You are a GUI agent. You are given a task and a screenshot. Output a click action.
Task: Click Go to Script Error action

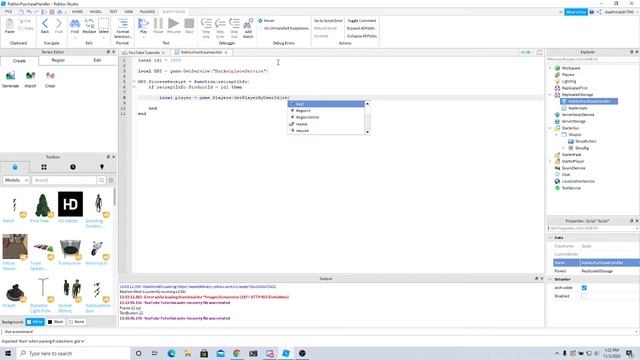[x=328, y=20]
